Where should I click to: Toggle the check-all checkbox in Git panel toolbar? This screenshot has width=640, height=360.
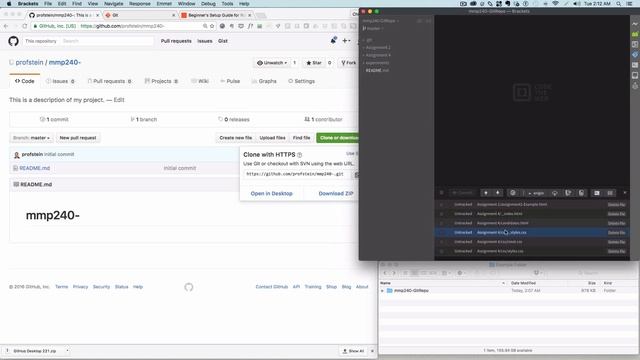[x=442, y=193]
